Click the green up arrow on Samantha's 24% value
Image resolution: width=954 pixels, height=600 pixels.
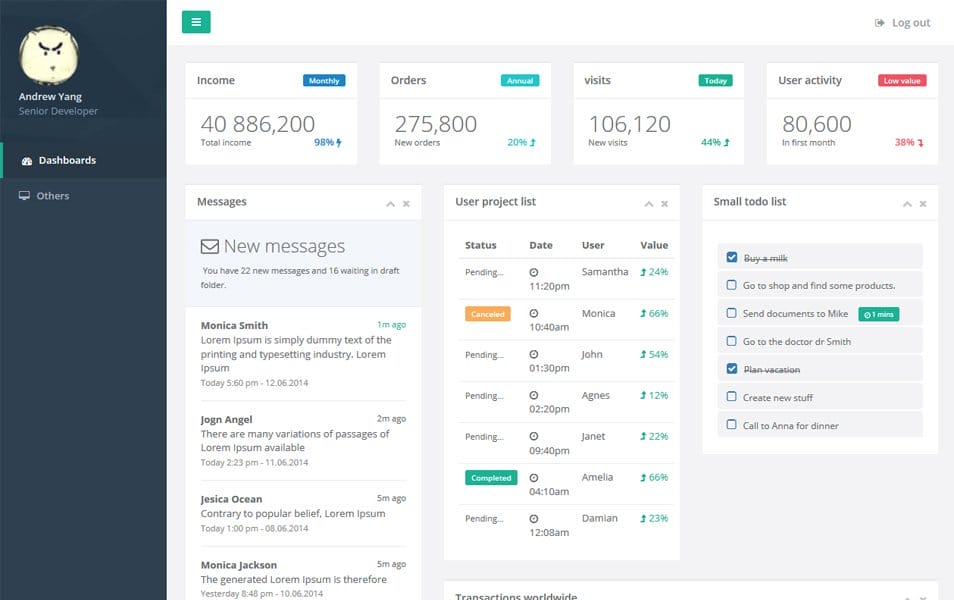point(645,271)
